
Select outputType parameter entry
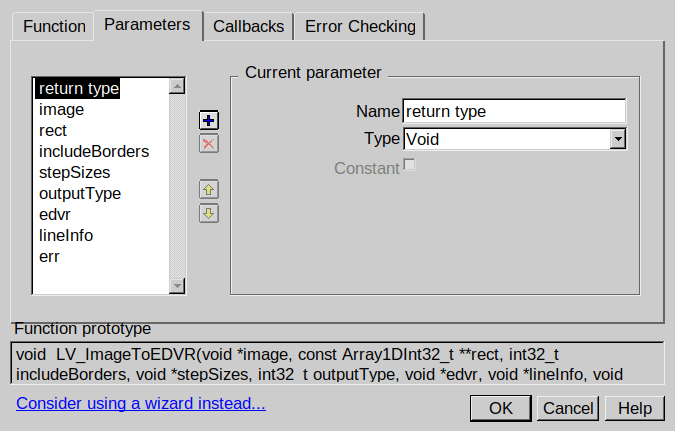tap(80, 194)
